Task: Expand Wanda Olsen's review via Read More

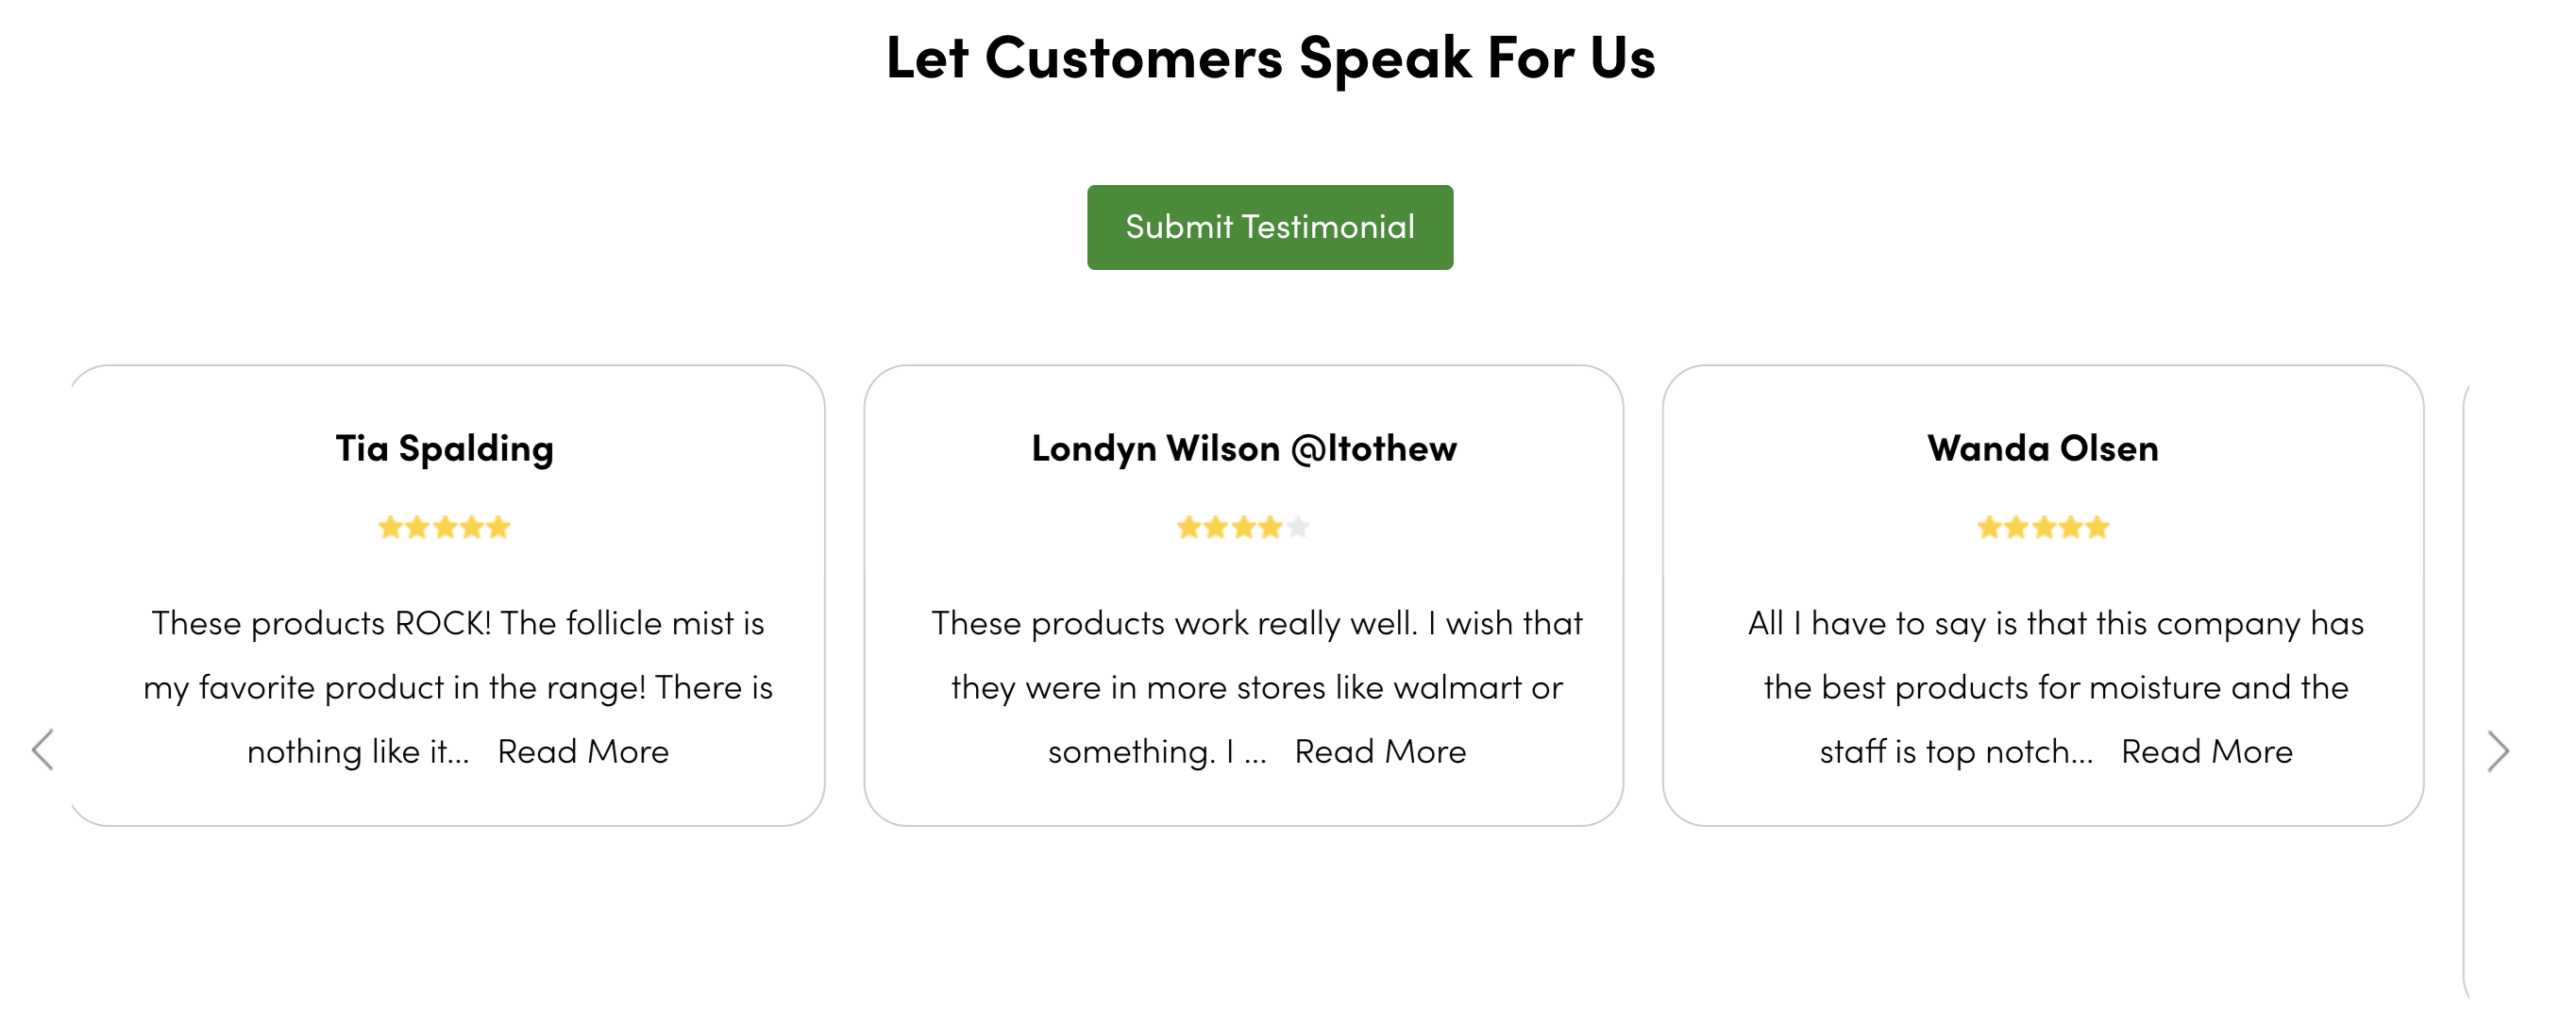Action: pyautogui.click(x=2207, y=751)
